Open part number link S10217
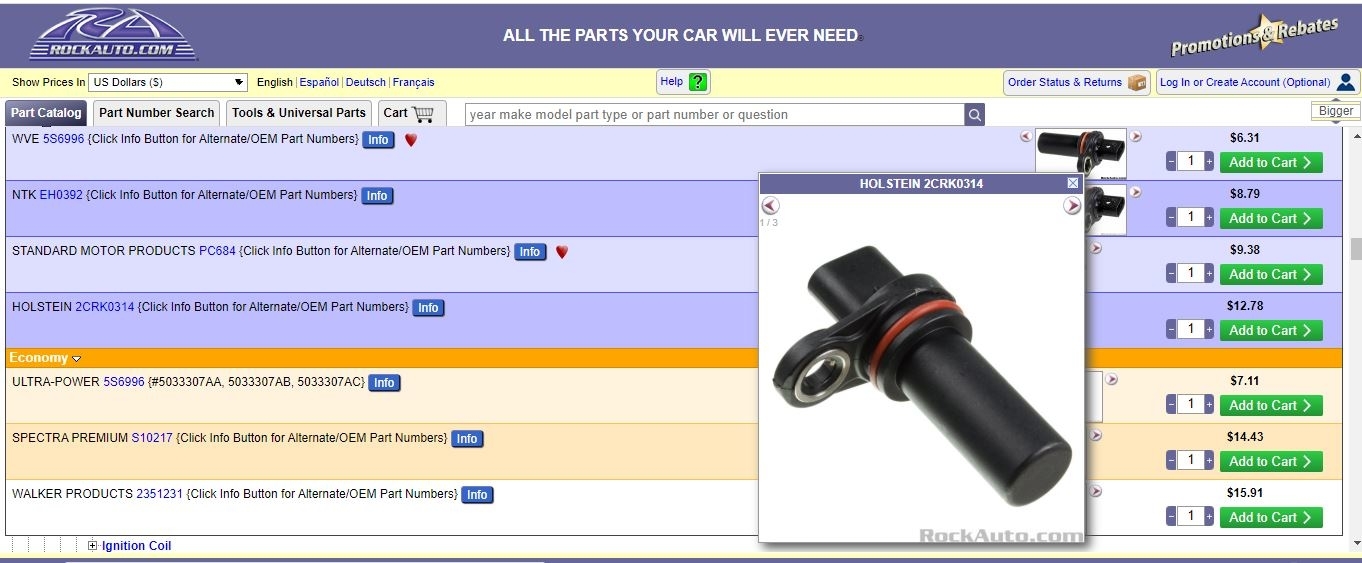Viewport: 1362px width, 563px height. [152, 438]
